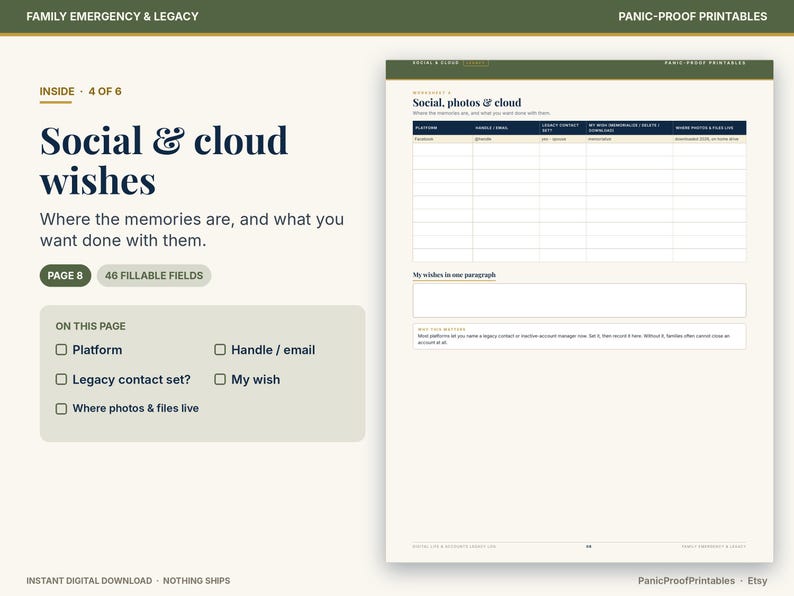This screenshot has width=794, height=596.
Task: Click the 'INSTANT DIGITAL DOWNLOAD · NOTHING SHIPS' footer
Action: pyautogui.click(x=128, y=581)
